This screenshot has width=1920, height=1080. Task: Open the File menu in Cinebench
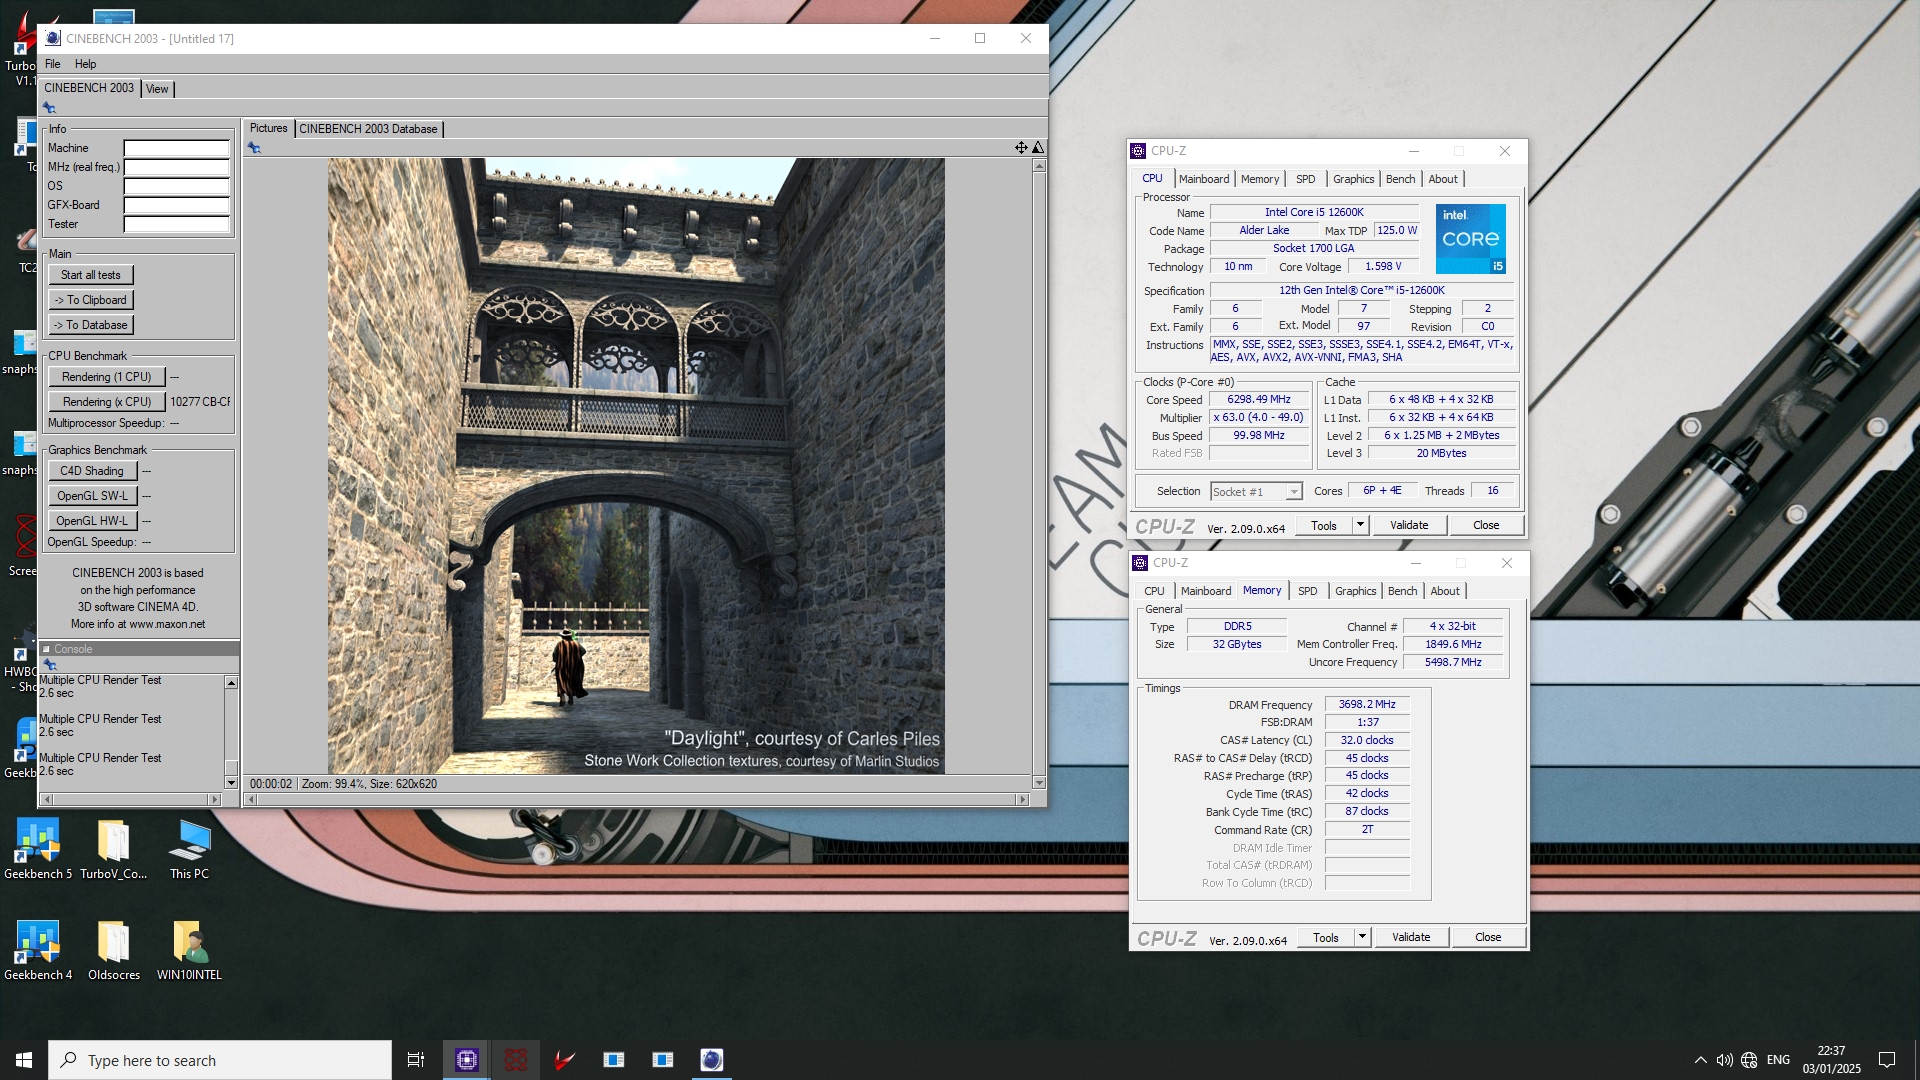click(53, 64)
